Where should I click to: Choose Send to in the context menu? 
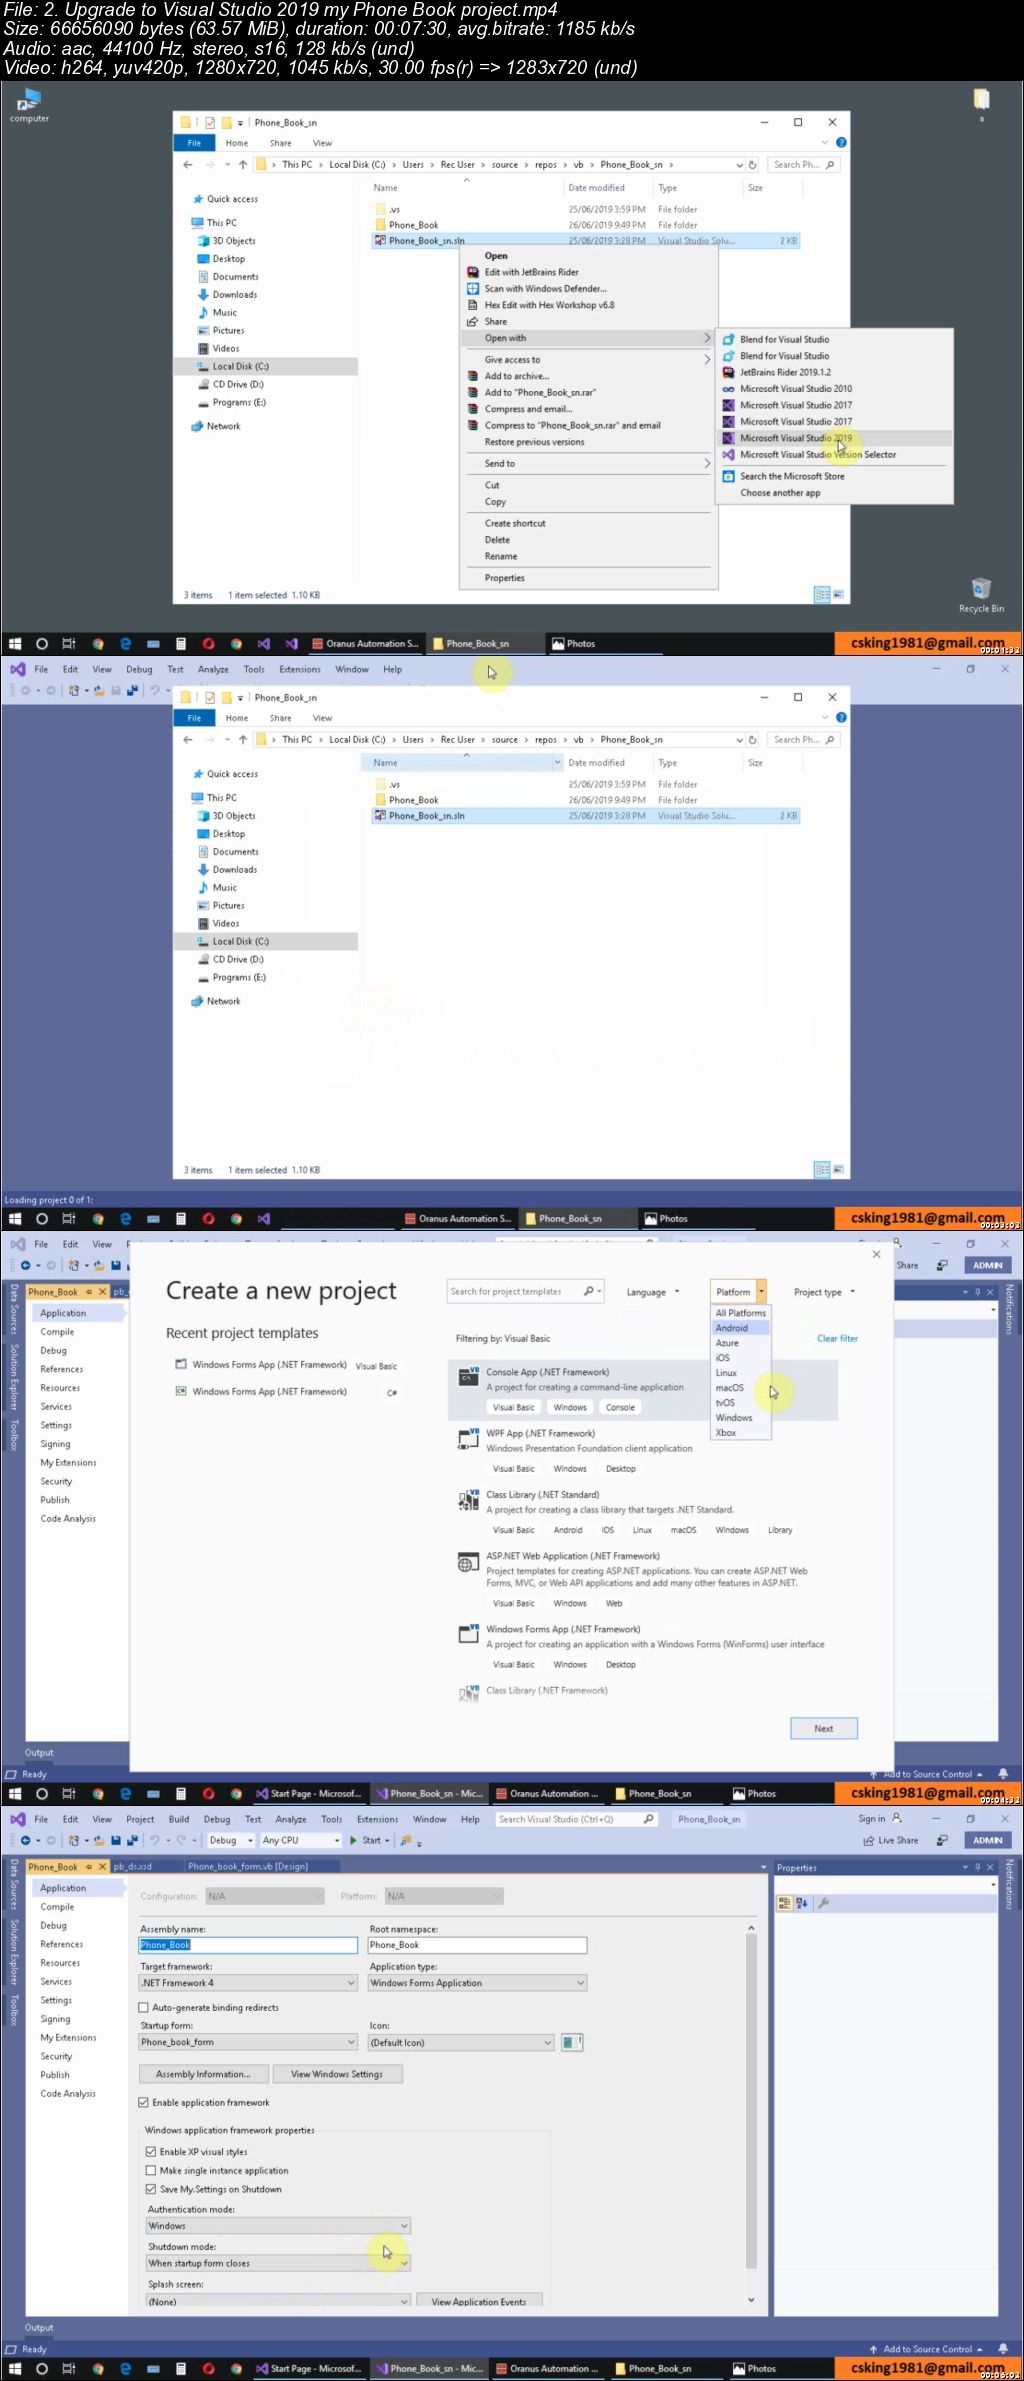click(588, 464)
